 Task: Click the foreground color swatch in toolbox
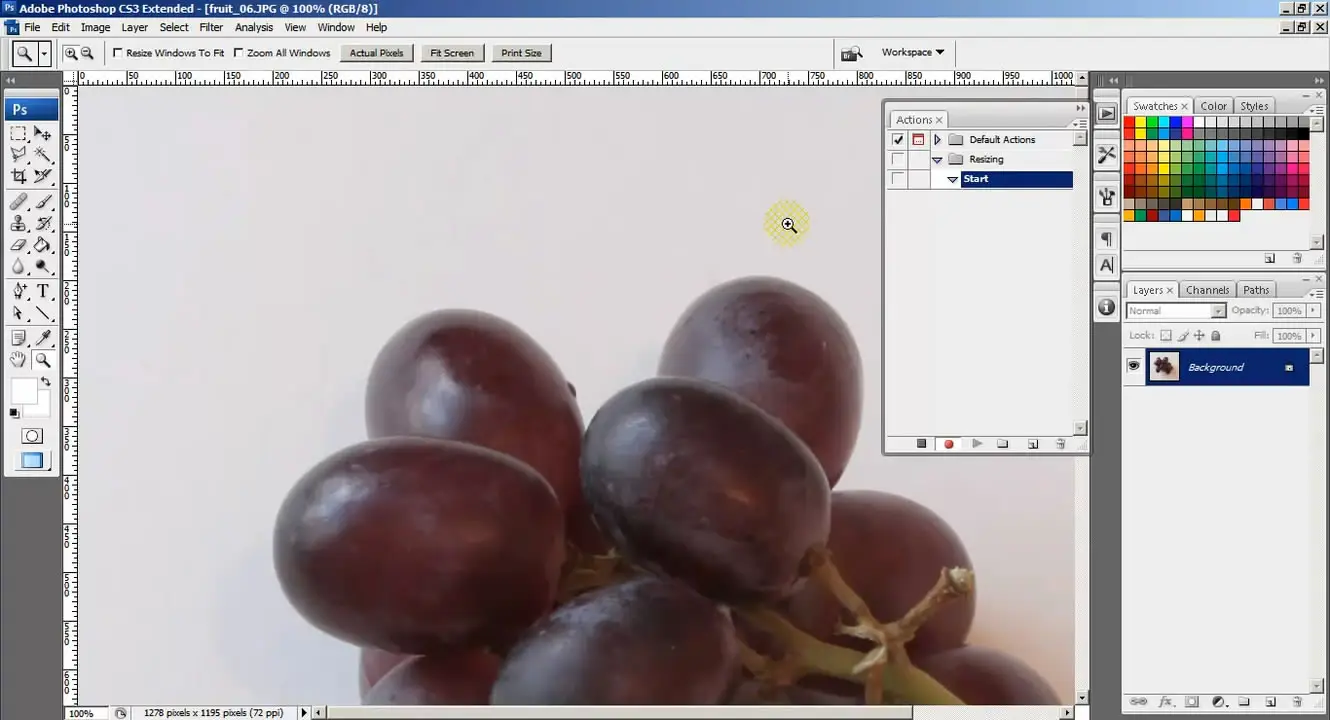coord(23,391)
